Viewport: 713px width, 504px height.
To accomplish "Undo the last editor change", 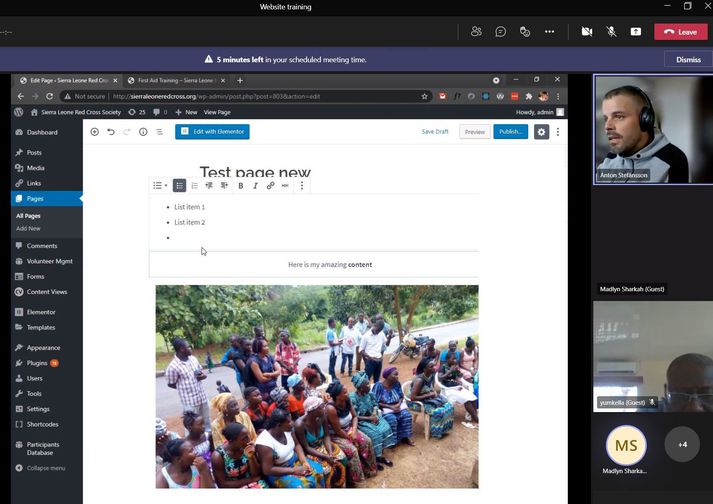I will click(x=111, y=132).
